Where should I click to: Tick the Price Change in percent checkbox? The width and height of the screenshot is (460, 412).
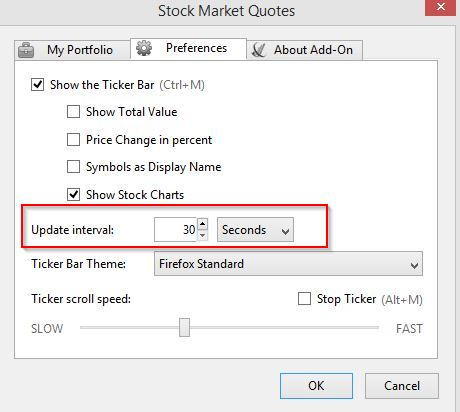73,140
